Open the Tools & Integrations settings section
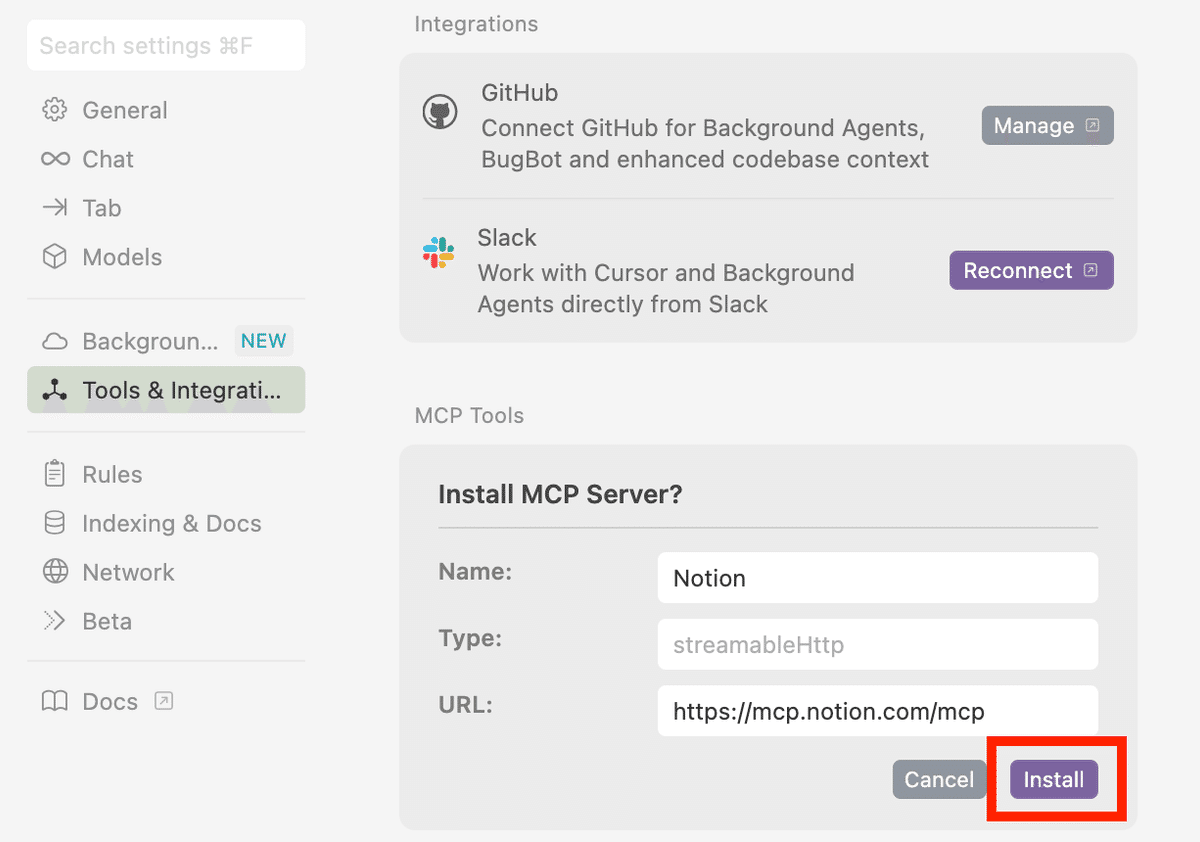1200x842 pixels. tap(166, 390)
